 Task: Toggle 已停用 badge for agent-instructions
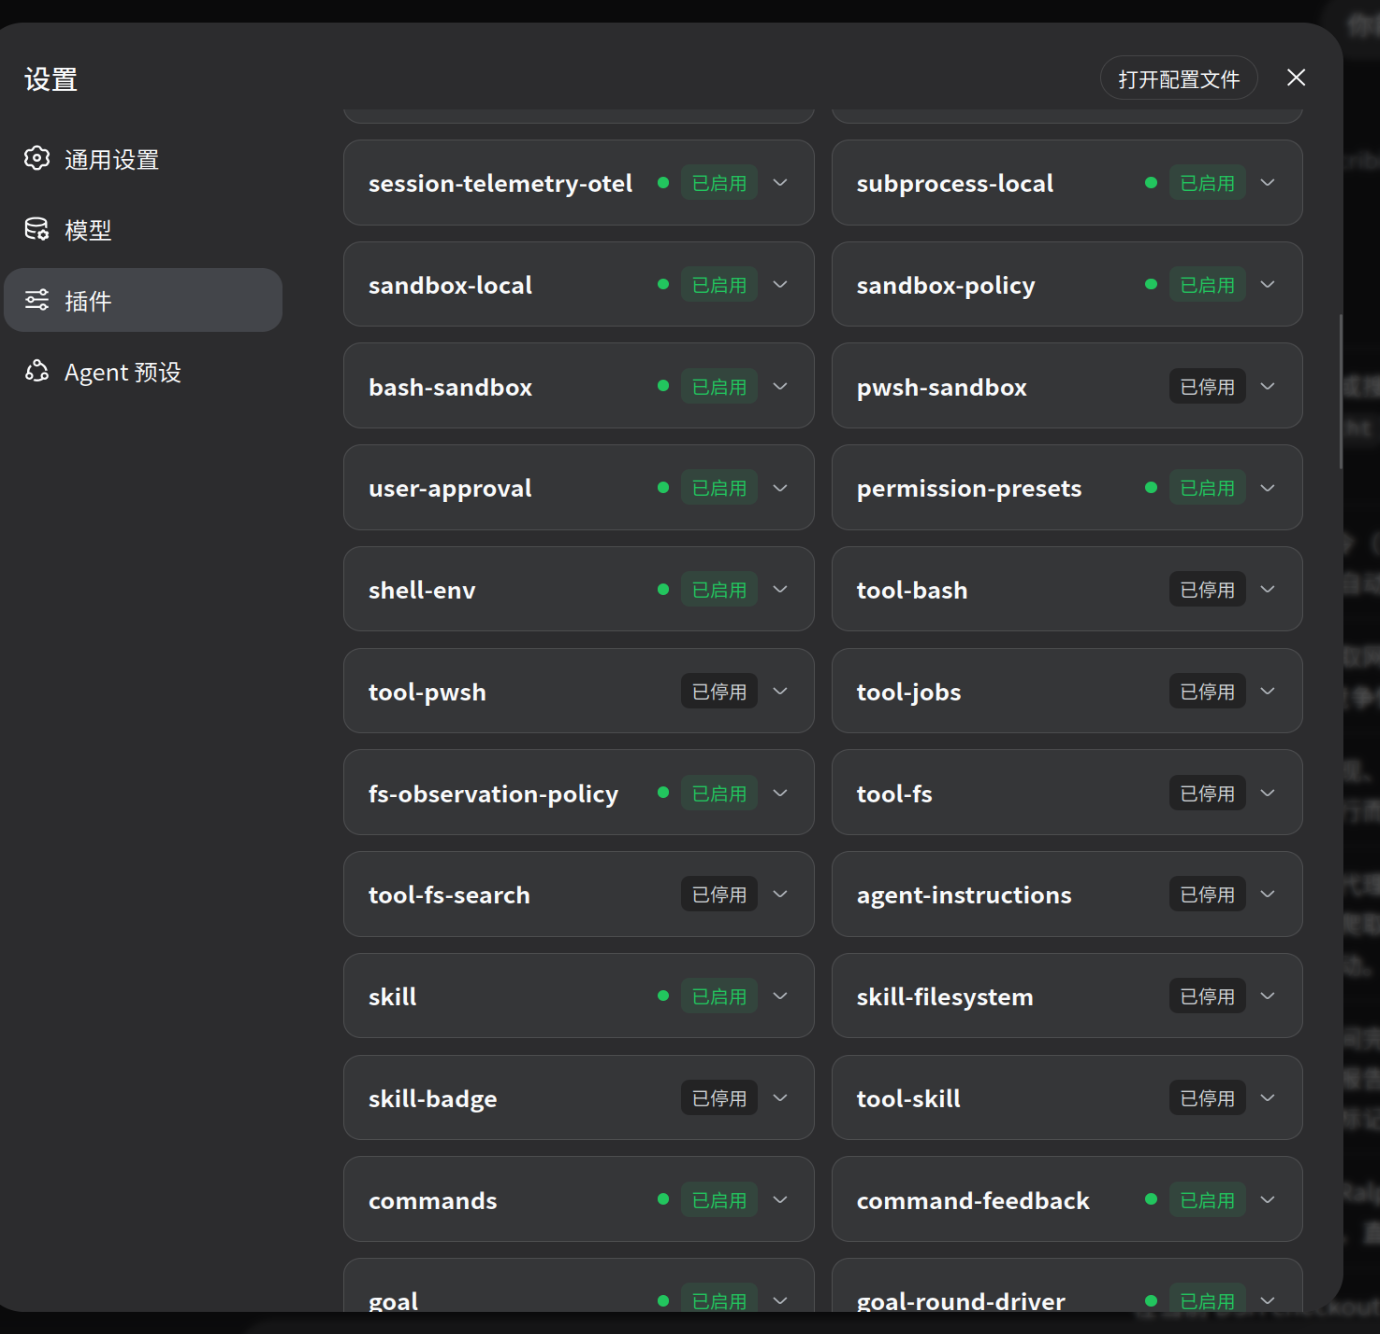1207,895
